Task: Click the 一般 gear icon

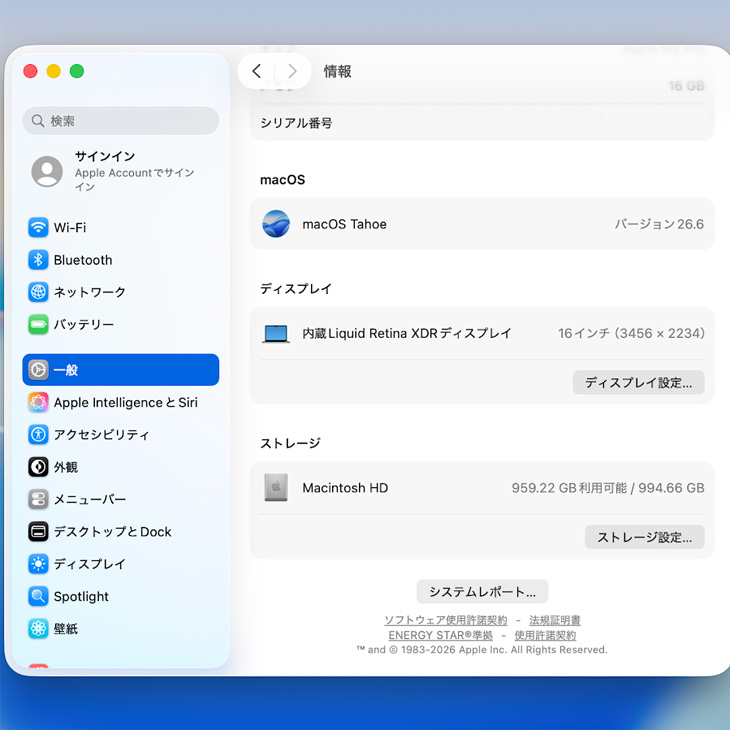Action: tap(38, 370)
